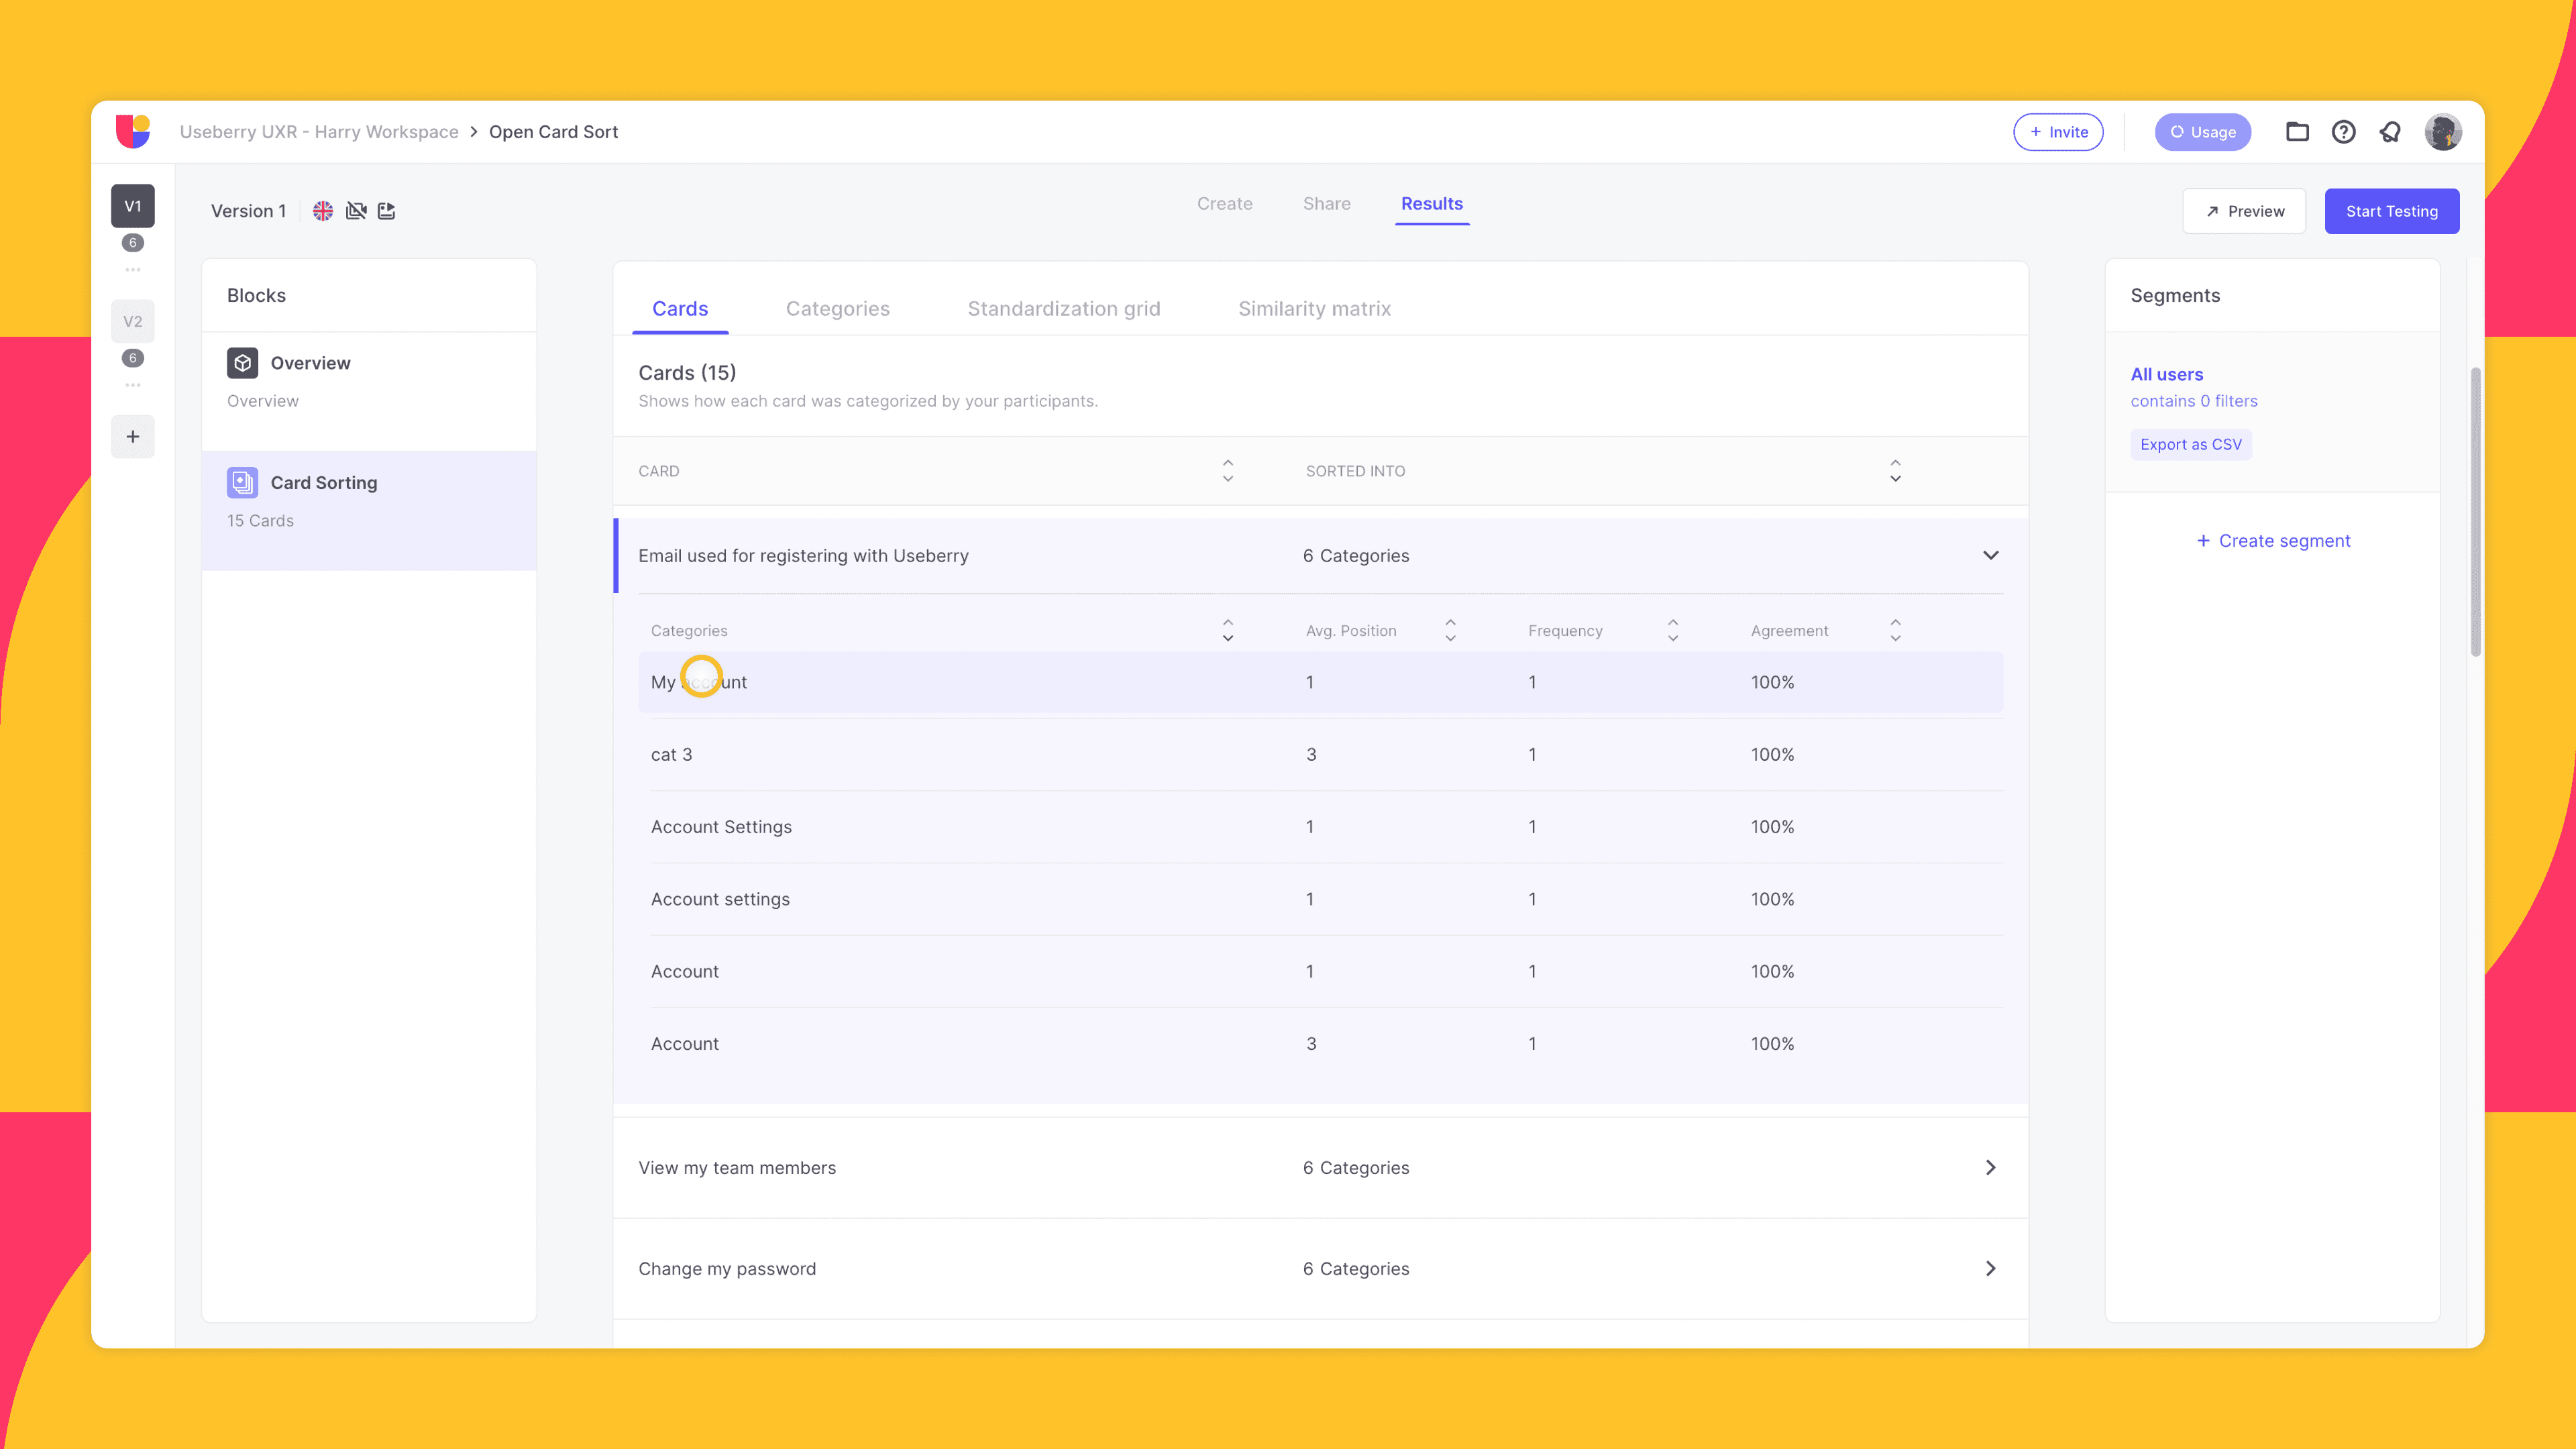Open the export results icon next to Version 1

pos(387,211)
